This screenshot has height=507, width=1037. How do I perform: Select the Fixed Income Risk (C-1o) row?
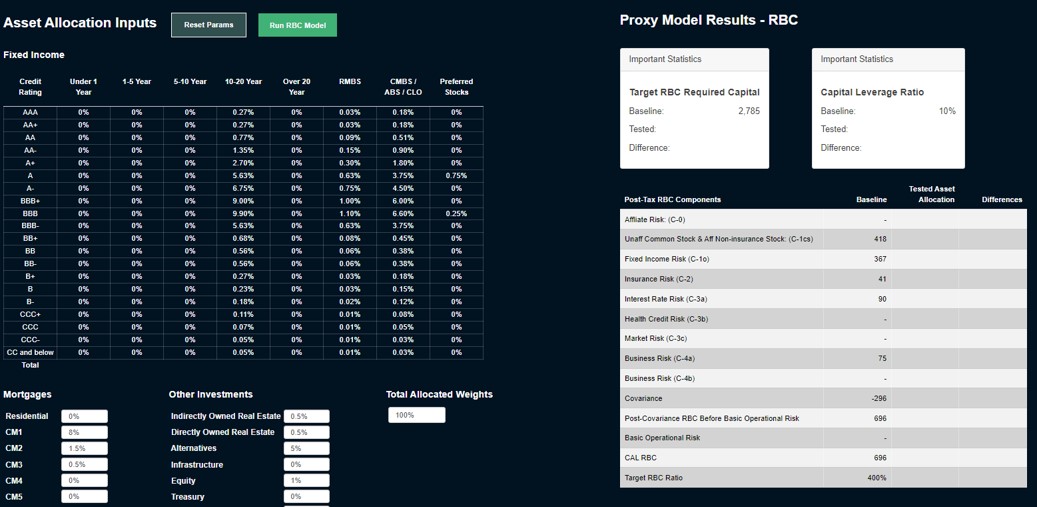click(823, 259)
